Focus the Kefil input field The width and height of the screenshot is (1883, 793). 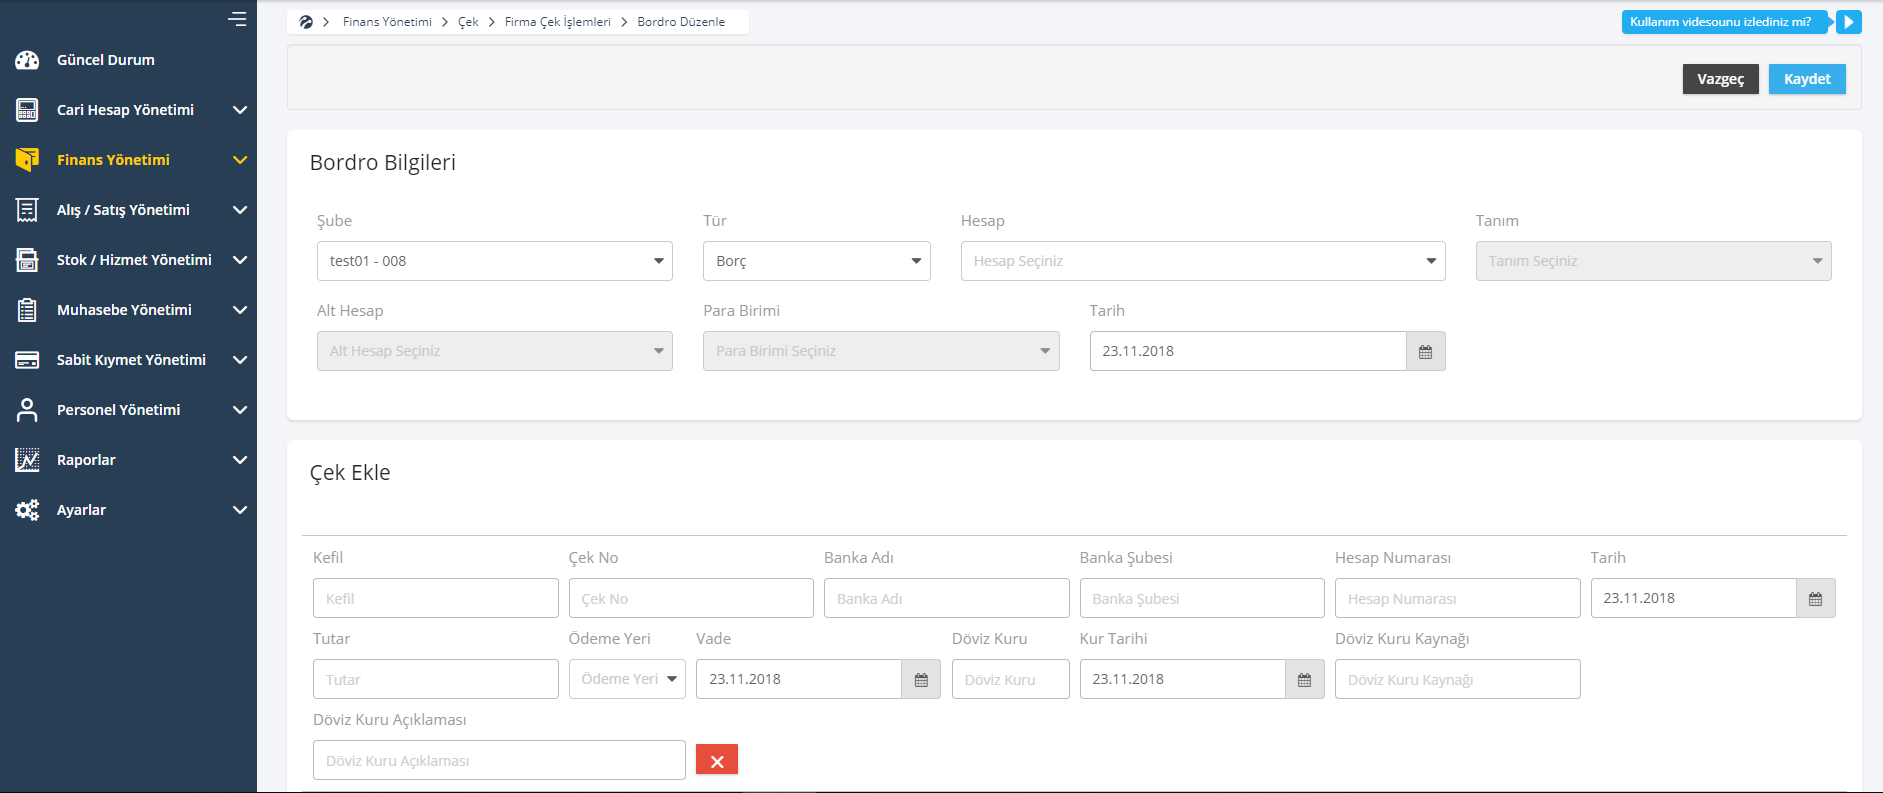click(436, 598)
